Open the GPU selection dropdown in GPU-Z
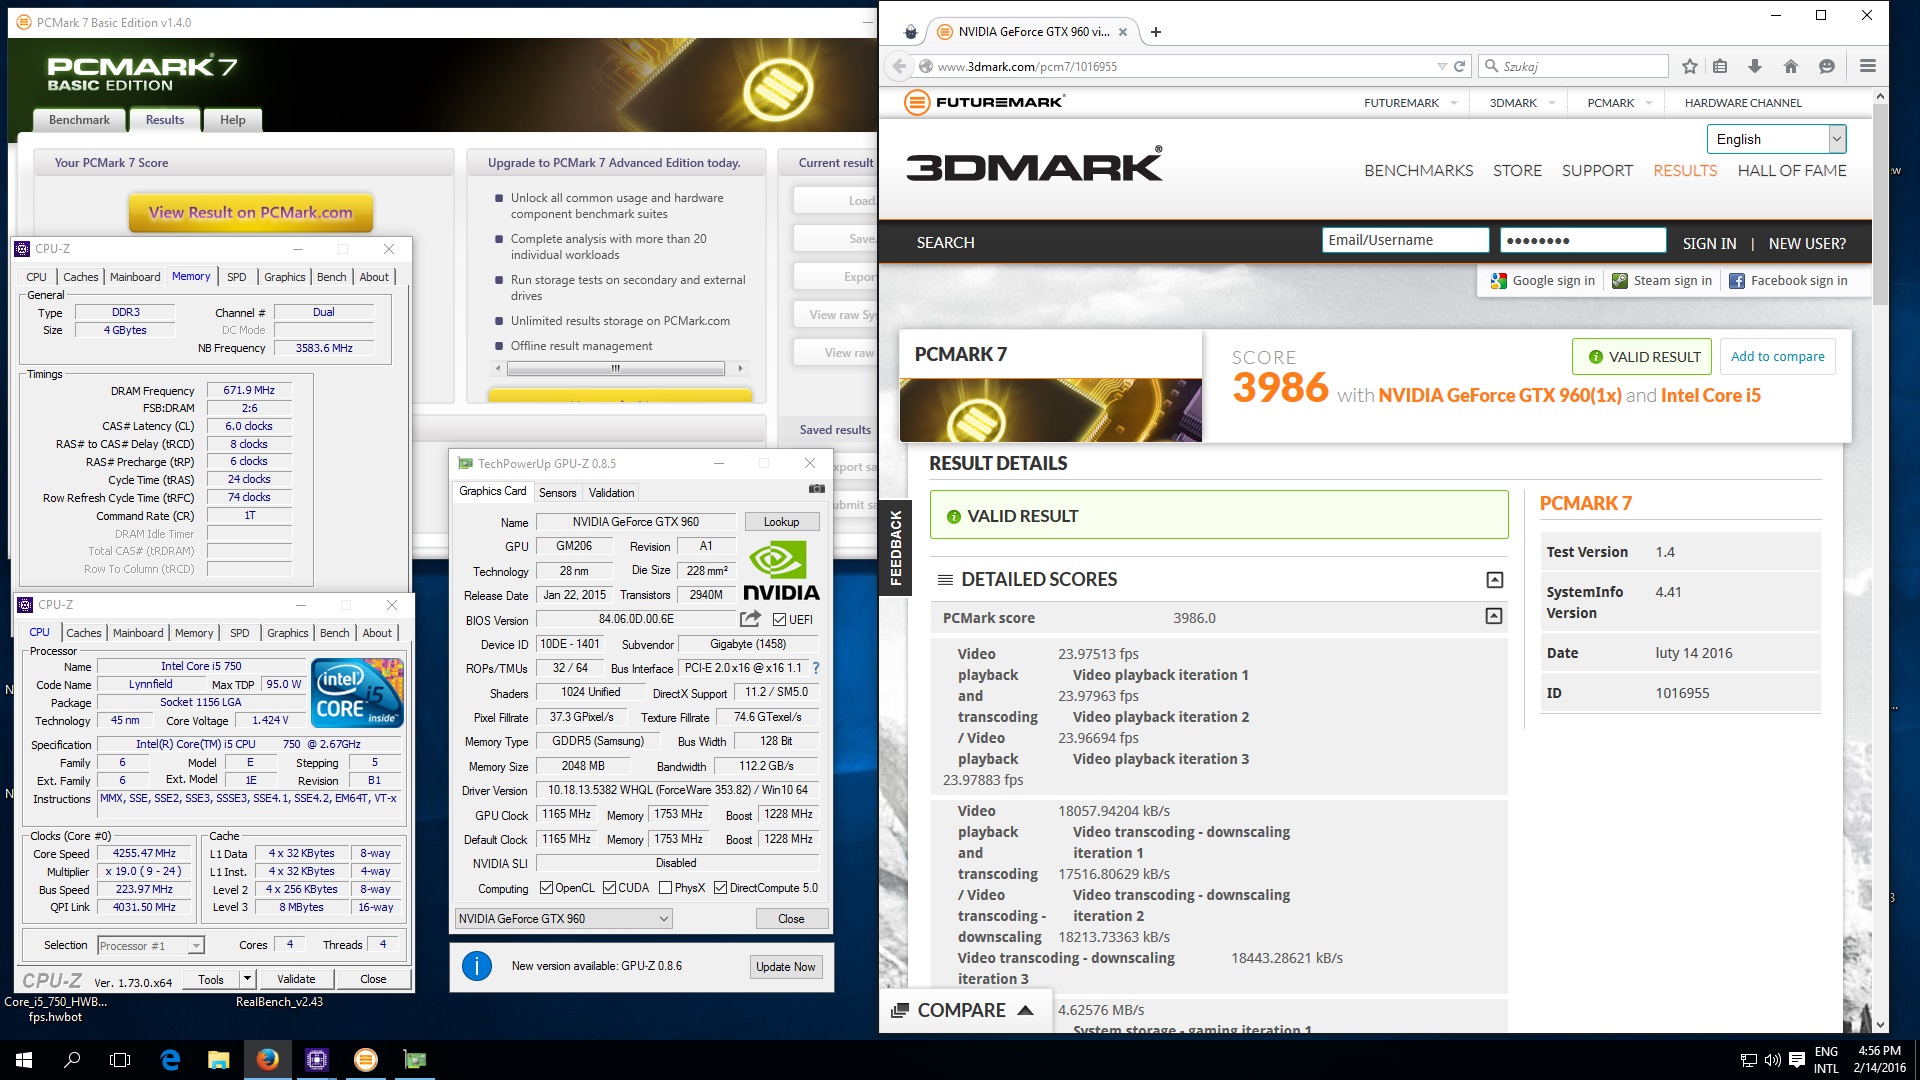The height and width of the screenshot is (1080, 1920). coord(563,919)
